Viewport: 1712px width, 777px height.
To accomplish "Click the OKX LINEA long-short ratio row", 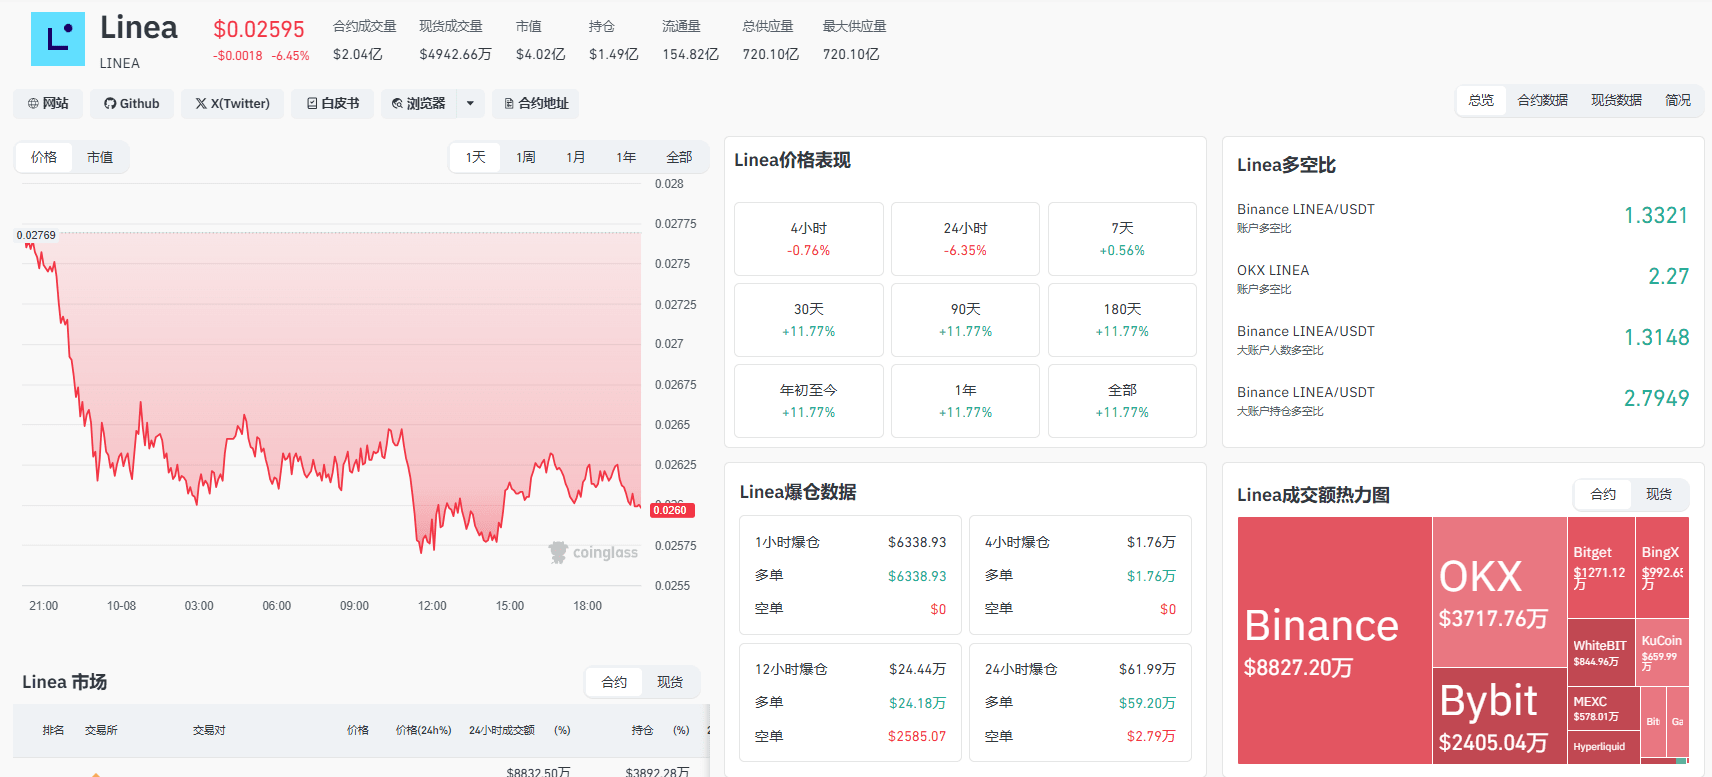I will pyautogui.click(x=1463, y=278).
